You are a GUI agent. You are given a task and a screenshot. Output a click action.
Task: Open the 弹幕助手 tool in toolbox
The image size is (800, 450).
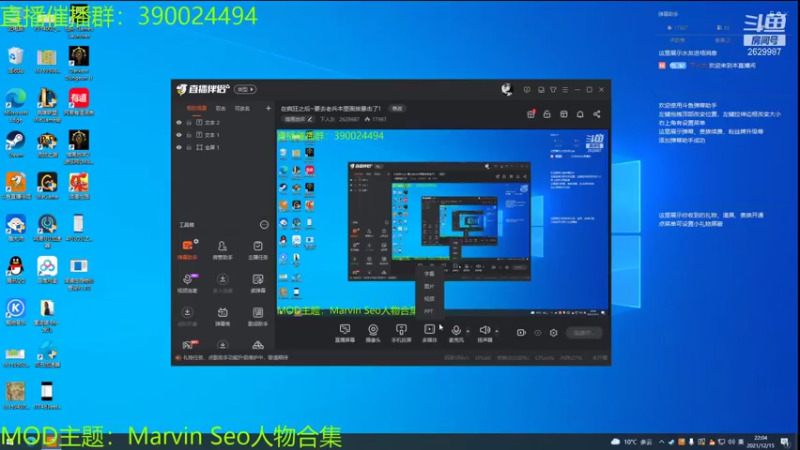coord(187,249)
